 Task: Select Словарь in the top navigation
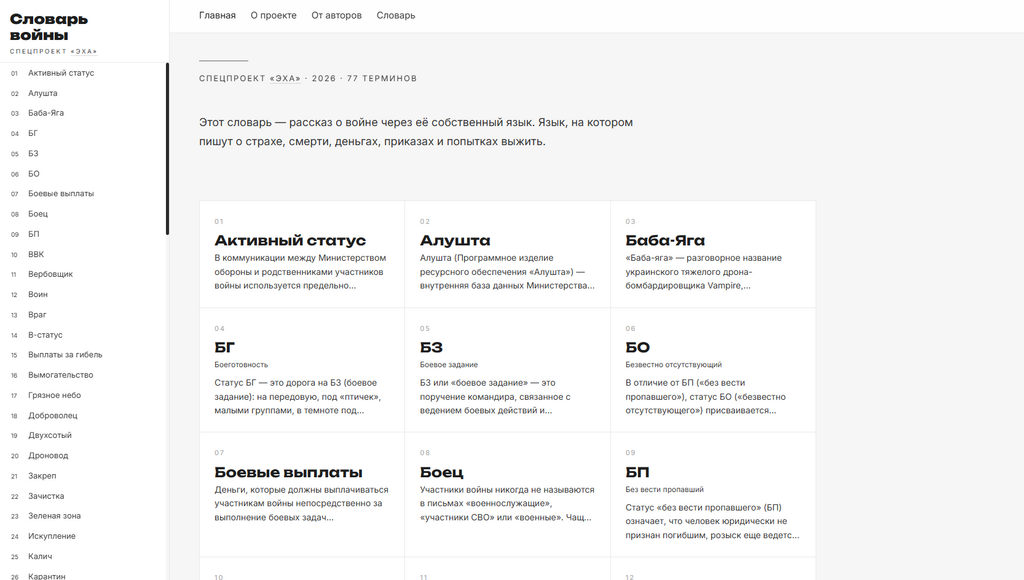click(396, 15)
